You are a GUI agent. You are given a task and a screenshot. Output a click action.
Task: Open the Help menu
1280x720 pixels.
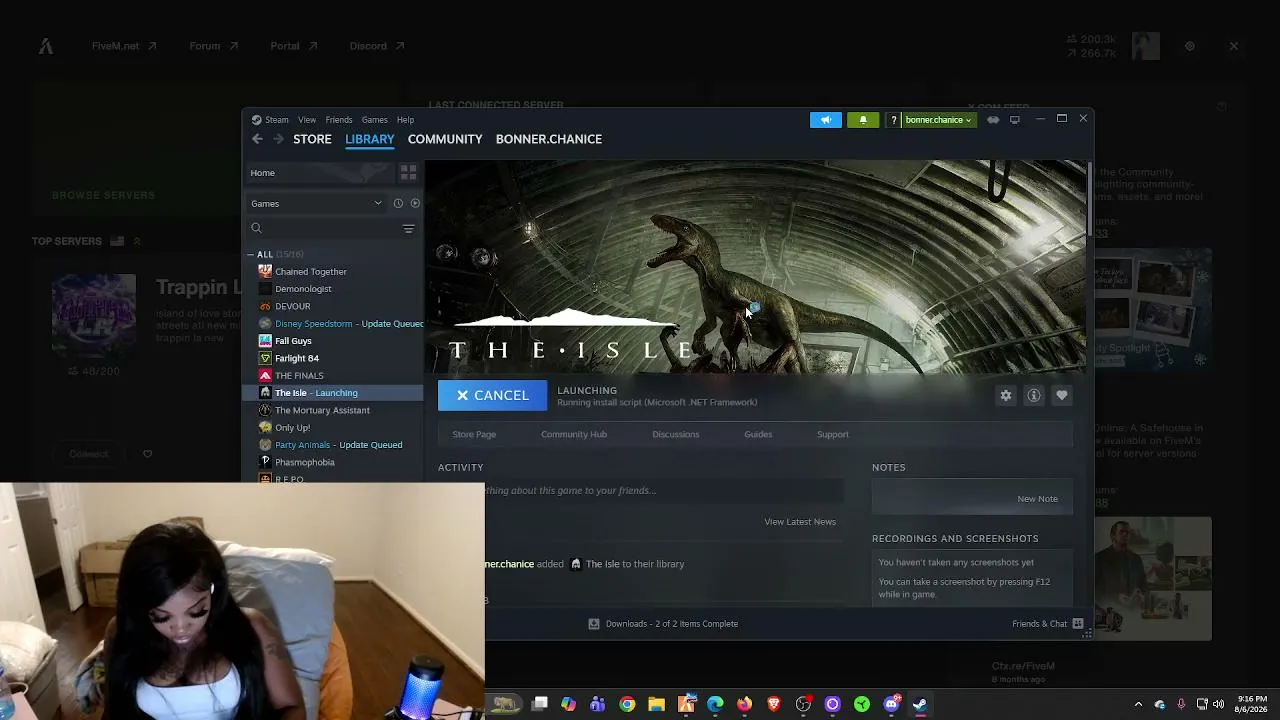coord(405,120)
